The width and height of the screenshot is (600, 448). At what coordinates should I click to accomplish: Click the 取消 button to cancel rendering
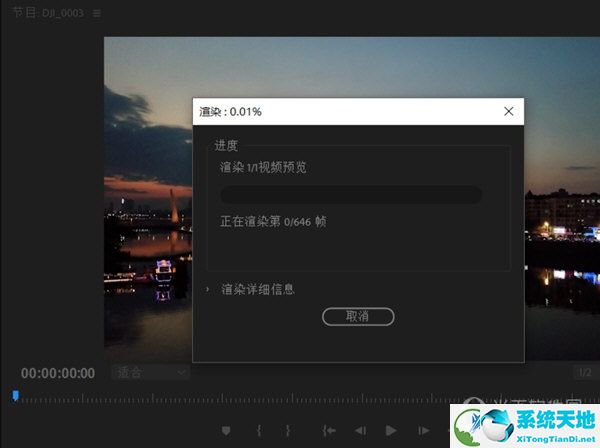tap(358, 316)
